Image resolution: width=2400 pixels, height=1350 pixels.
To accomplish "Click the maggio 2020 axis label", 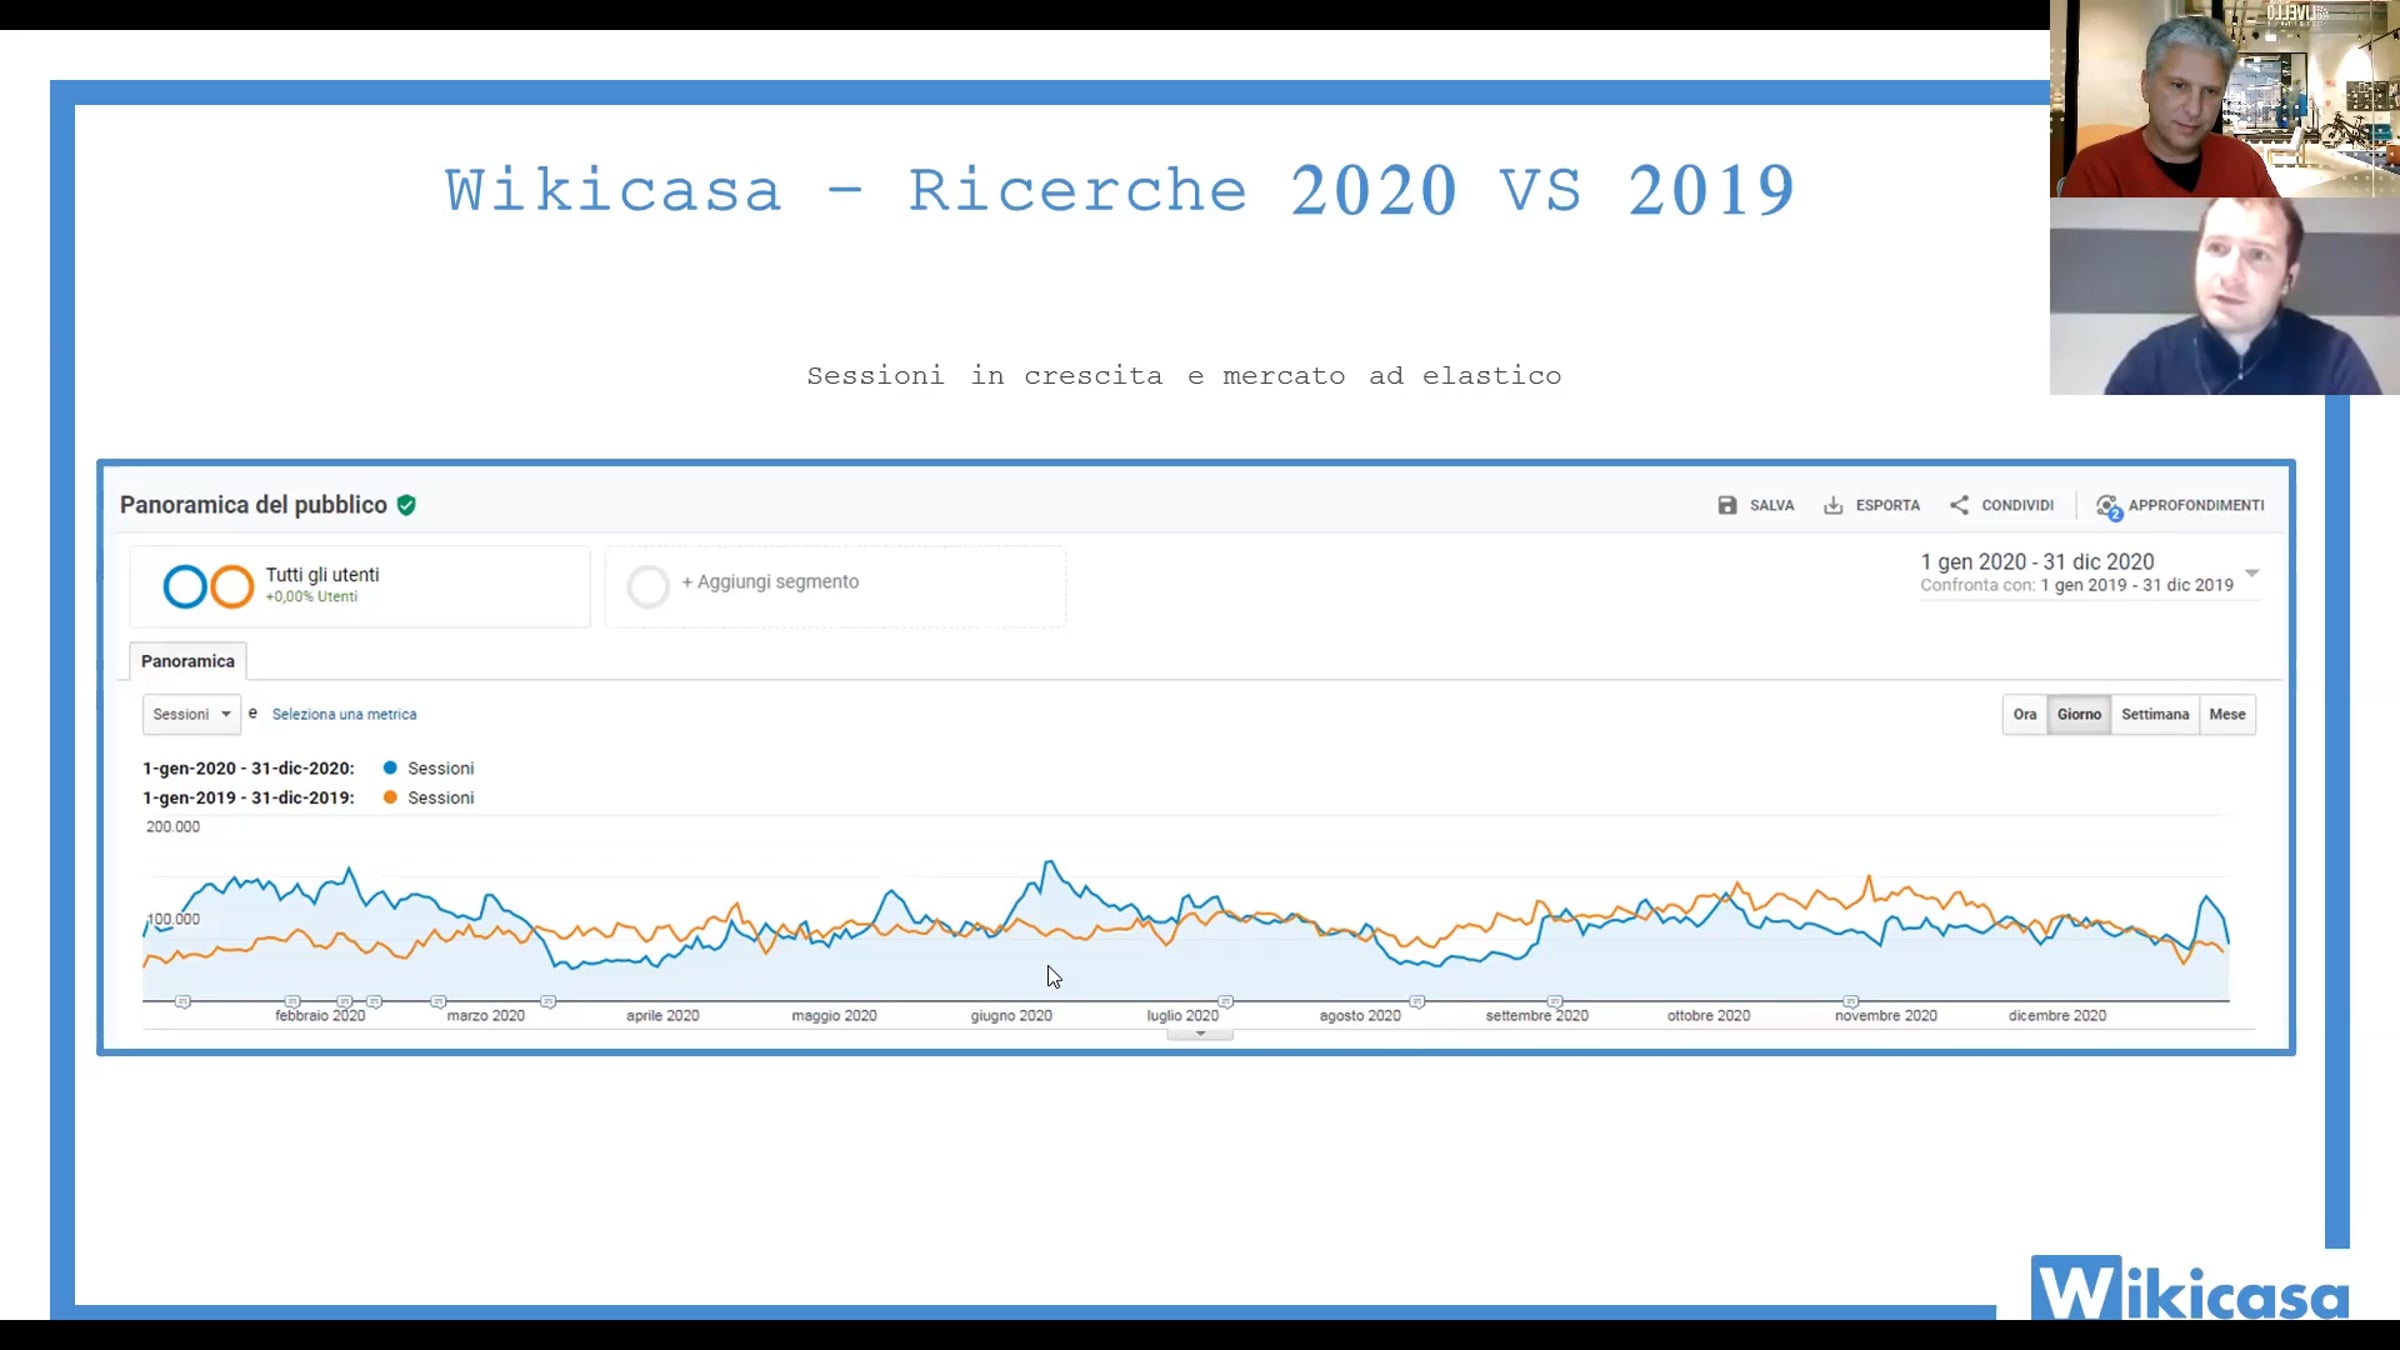I will point(834,1015).
